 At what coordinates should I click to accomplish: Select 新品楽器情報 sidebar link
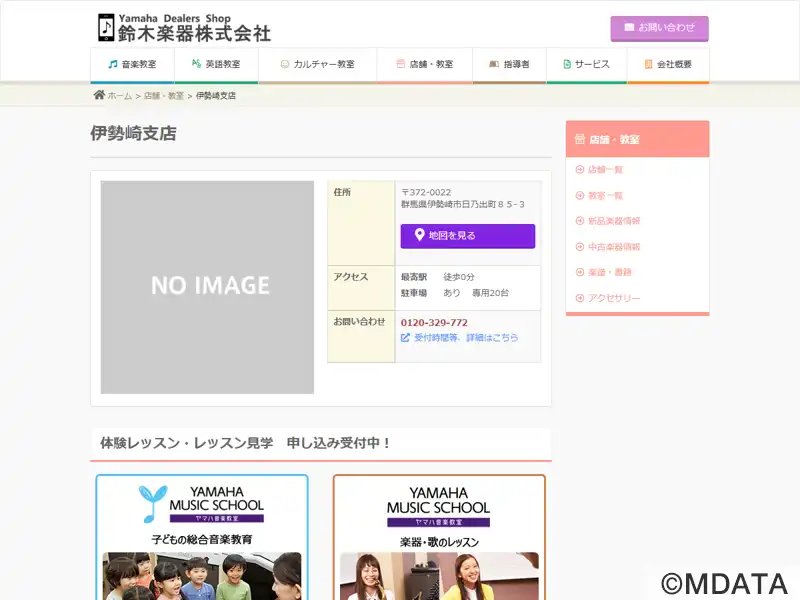(613, 221)
